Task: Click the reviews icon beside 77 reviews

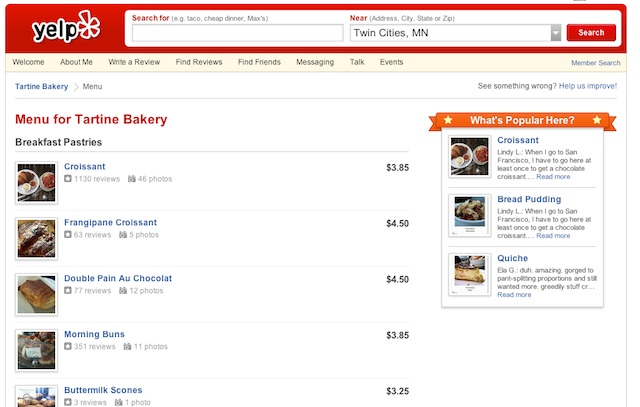Action: [68, 291]
